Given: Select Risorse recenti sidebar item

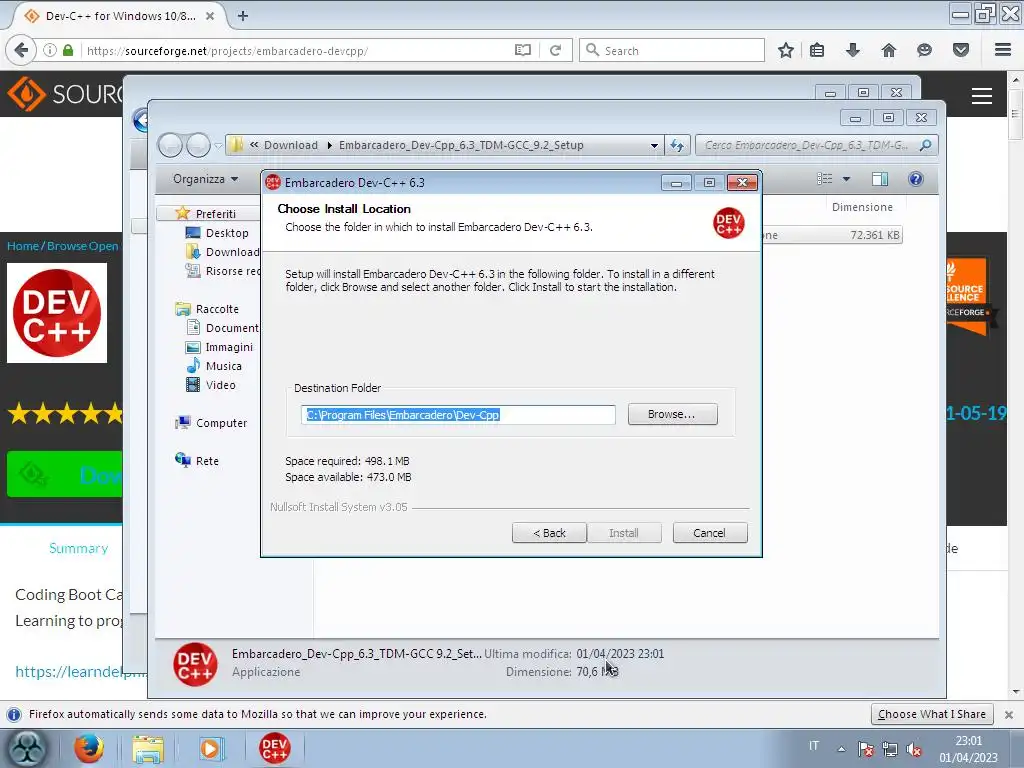Looking at the screenshot, I should point(222,271).
